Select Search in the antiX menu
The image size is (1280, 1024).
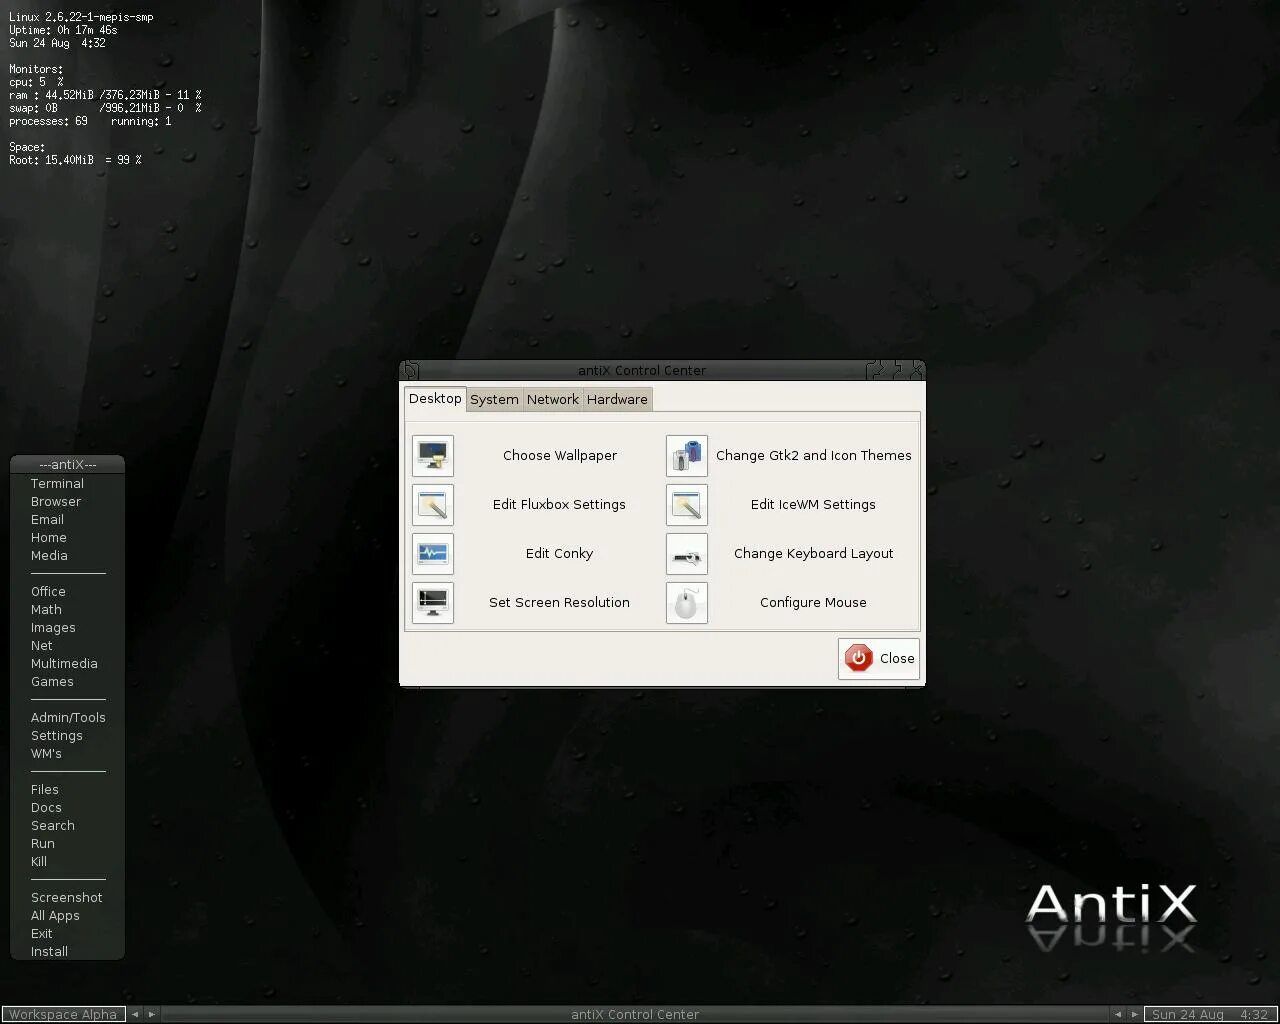(x=53, y=826)
